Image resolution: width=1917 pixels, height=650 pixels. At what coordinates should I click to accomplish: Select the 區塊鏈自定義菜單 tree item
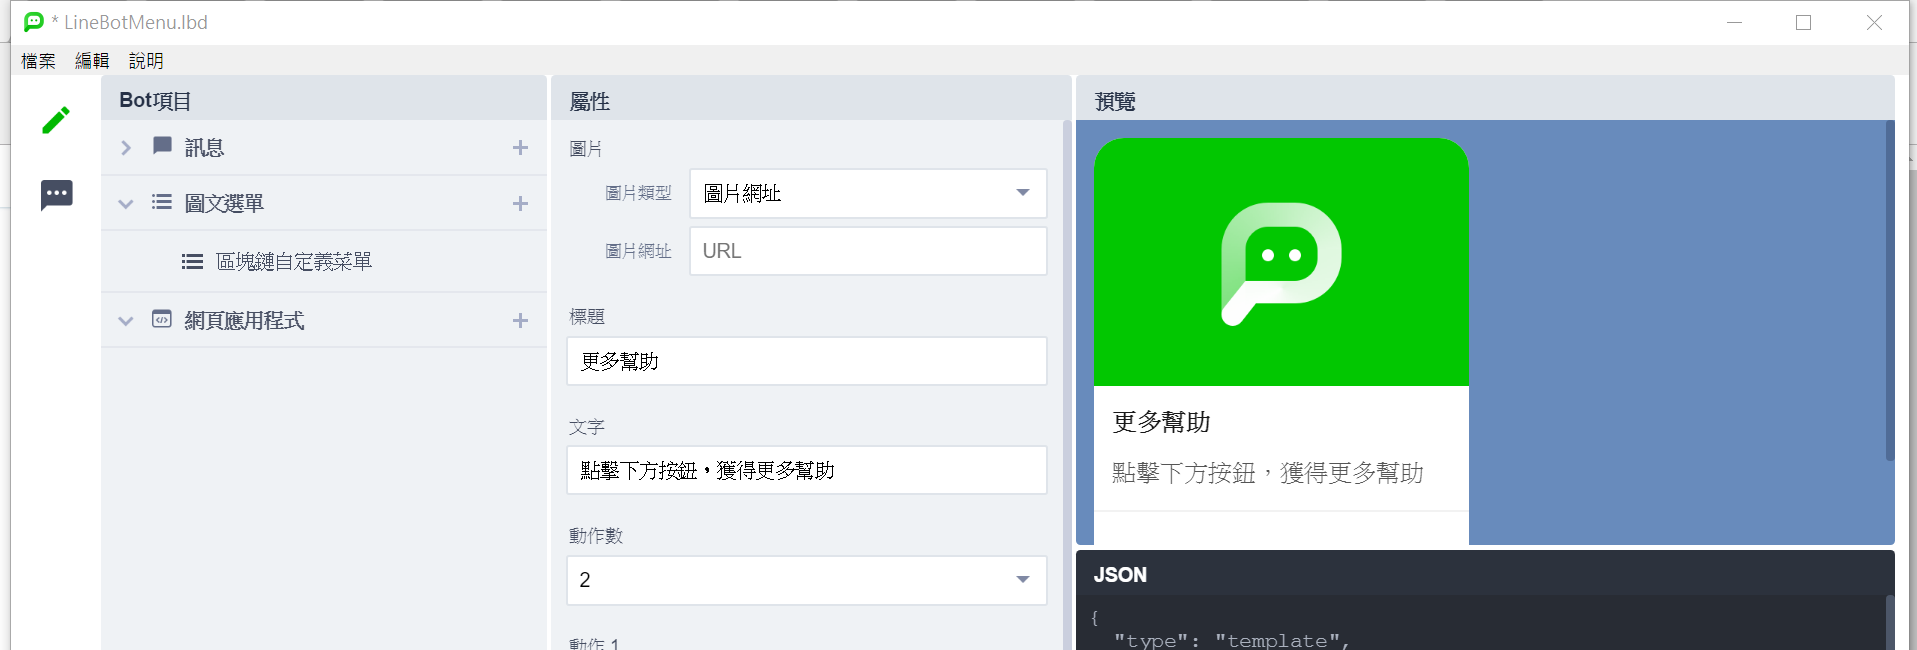(324, 262)
